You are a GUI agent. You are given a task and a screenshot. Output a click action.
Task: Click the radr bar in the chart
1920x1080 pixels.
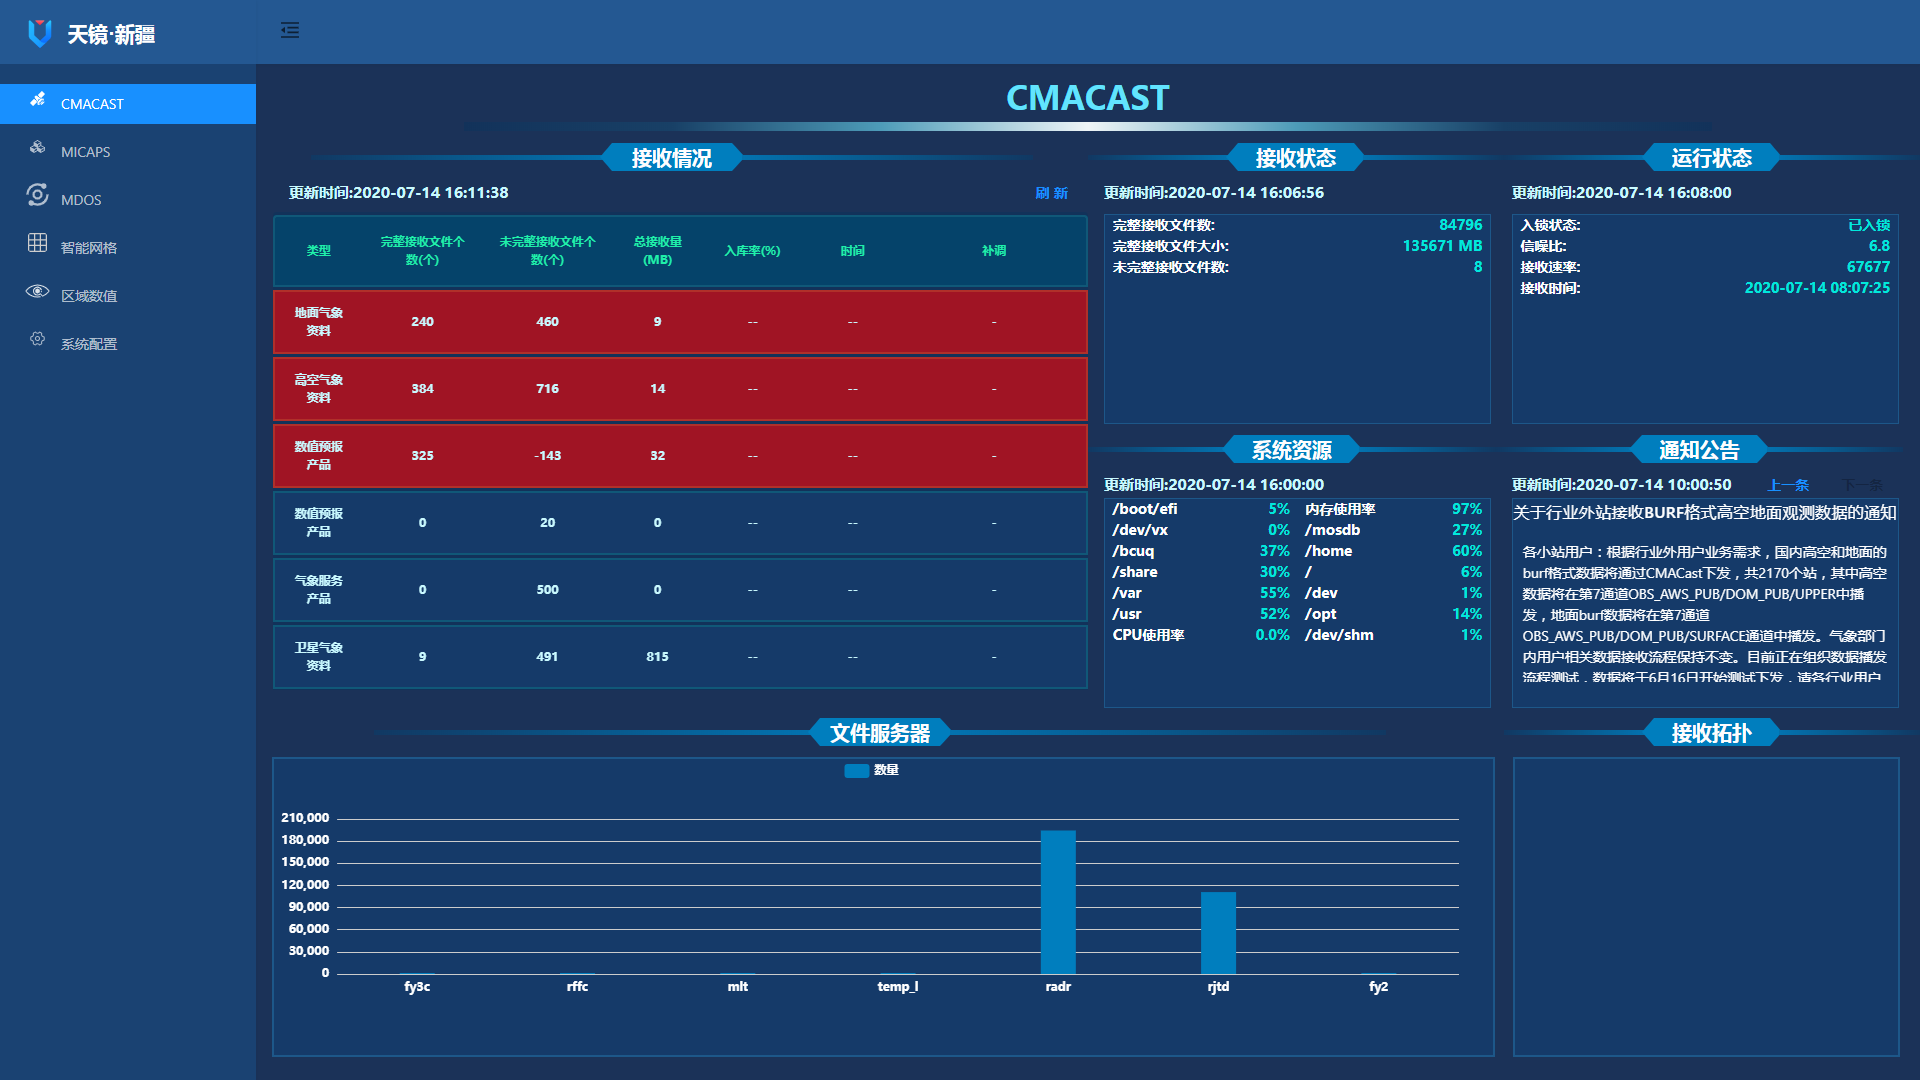tap(1058, 902)
